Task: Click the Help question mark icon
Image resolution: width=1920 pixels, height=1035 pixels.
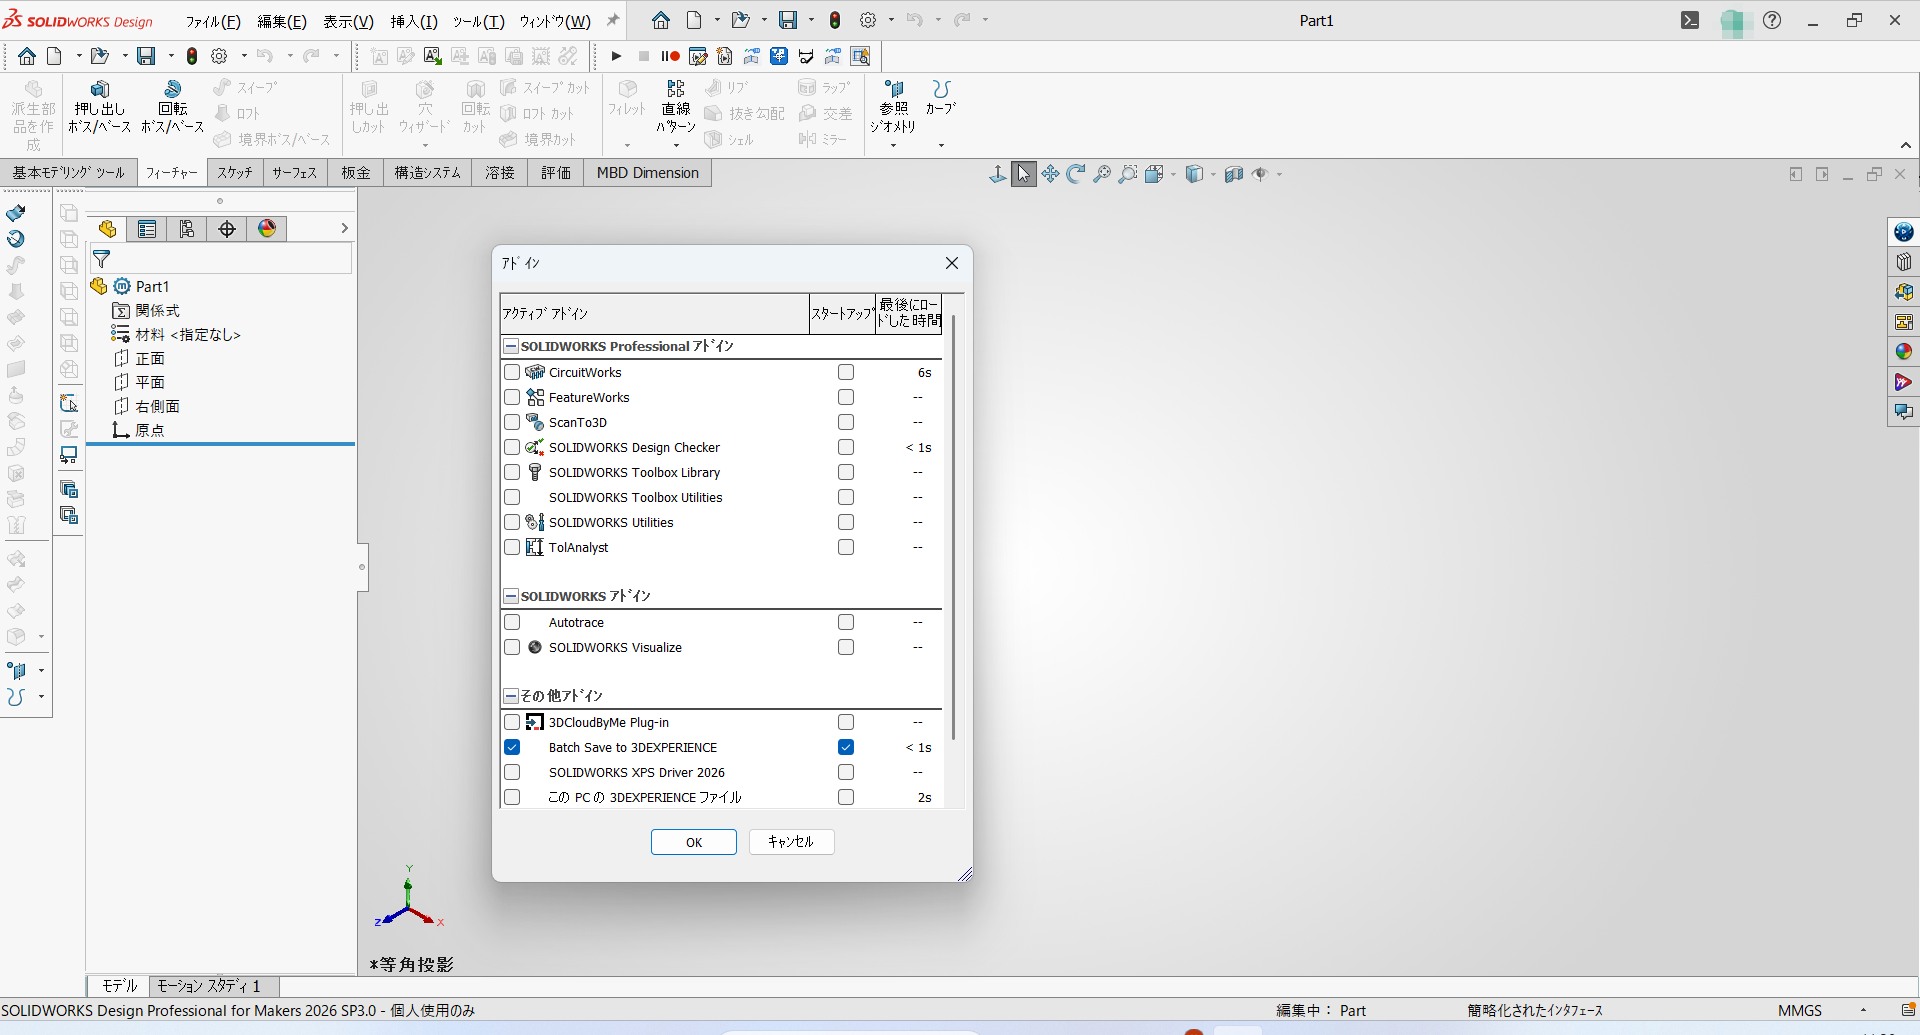Action: tap(1772, 20)
